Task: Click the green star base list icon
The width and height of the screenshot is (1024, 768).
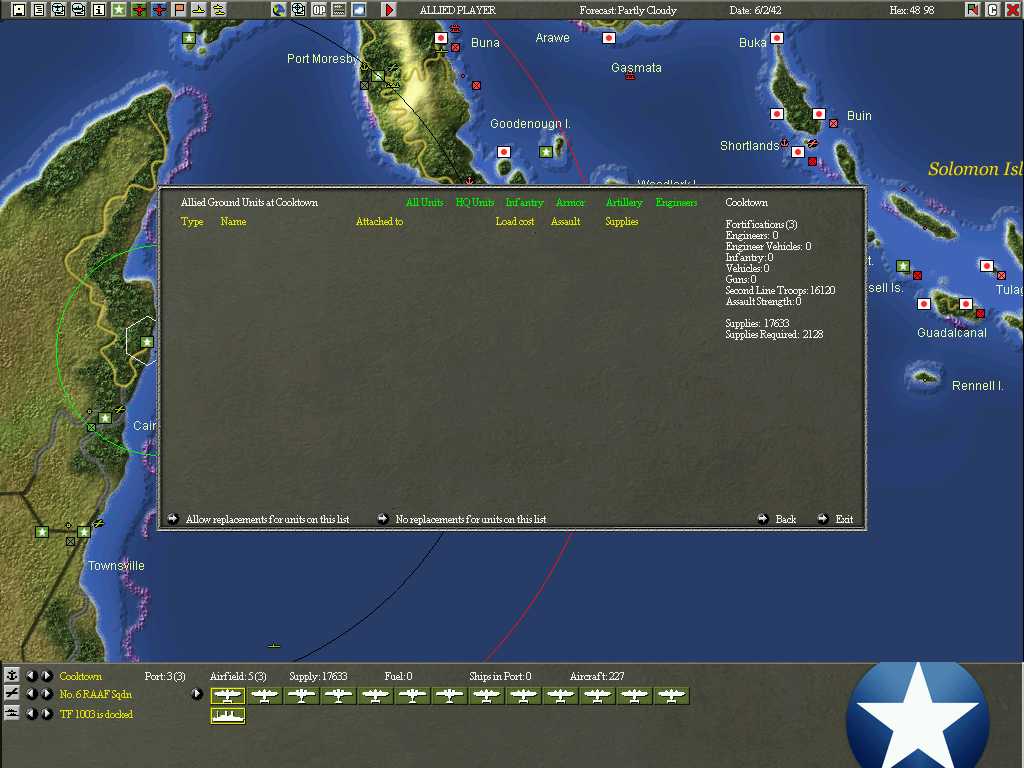Action: (x=118, y=10)
